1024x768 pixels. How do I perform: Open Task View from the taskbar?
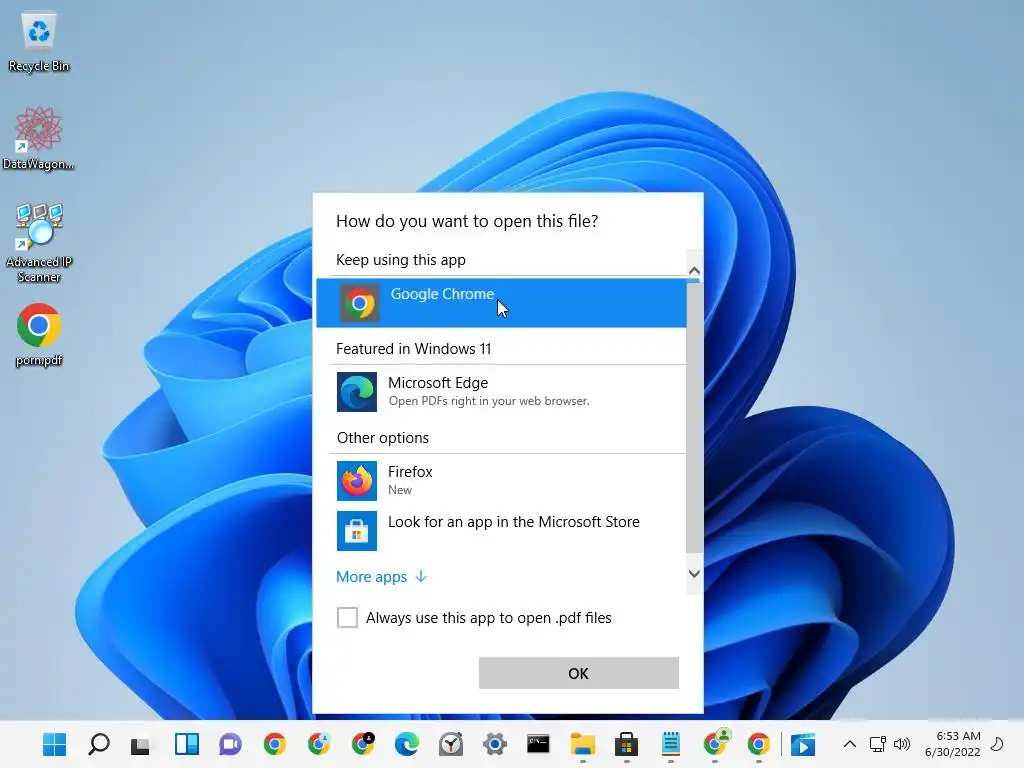140,744
